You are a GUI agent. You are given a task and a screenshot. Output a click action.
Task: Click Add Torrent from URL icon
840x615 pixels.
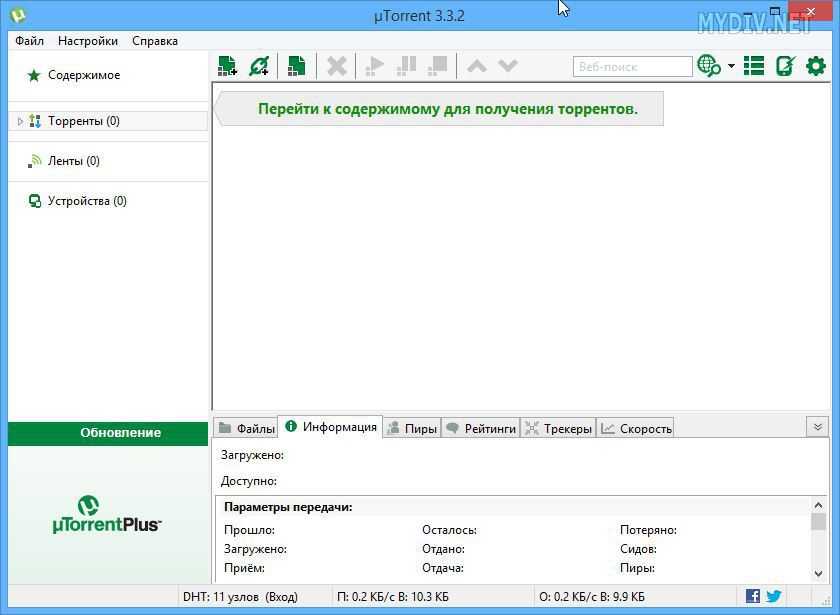coord(260,66)
